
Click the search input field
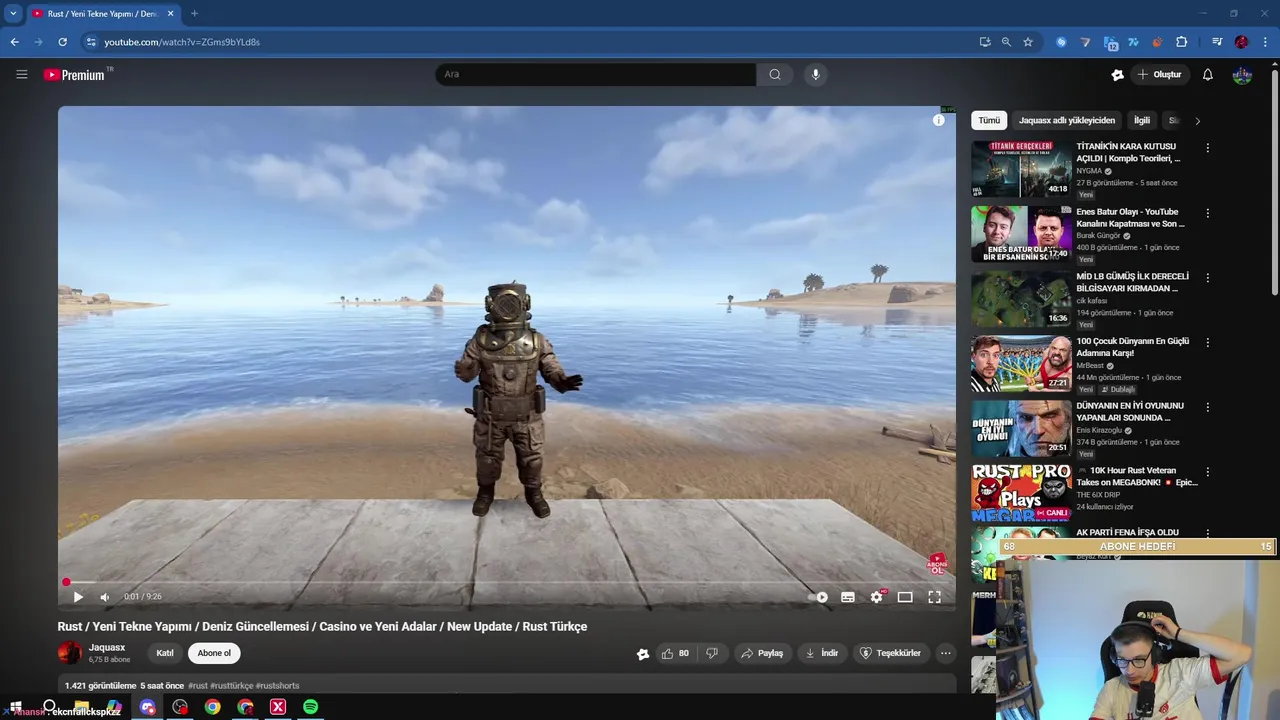(x=595, y=74)
